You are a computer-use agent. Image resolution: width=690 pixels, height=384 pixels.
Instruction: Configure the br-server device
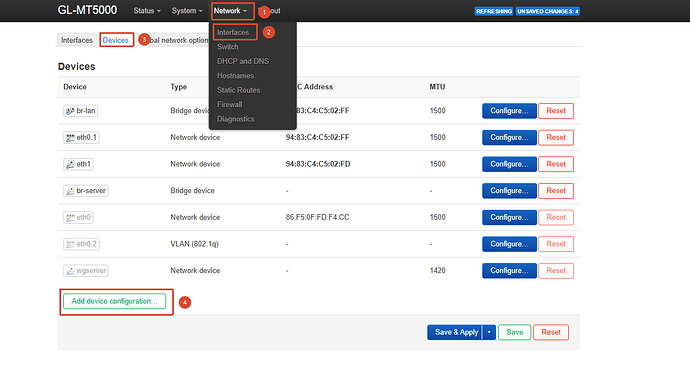click(509, 191)
